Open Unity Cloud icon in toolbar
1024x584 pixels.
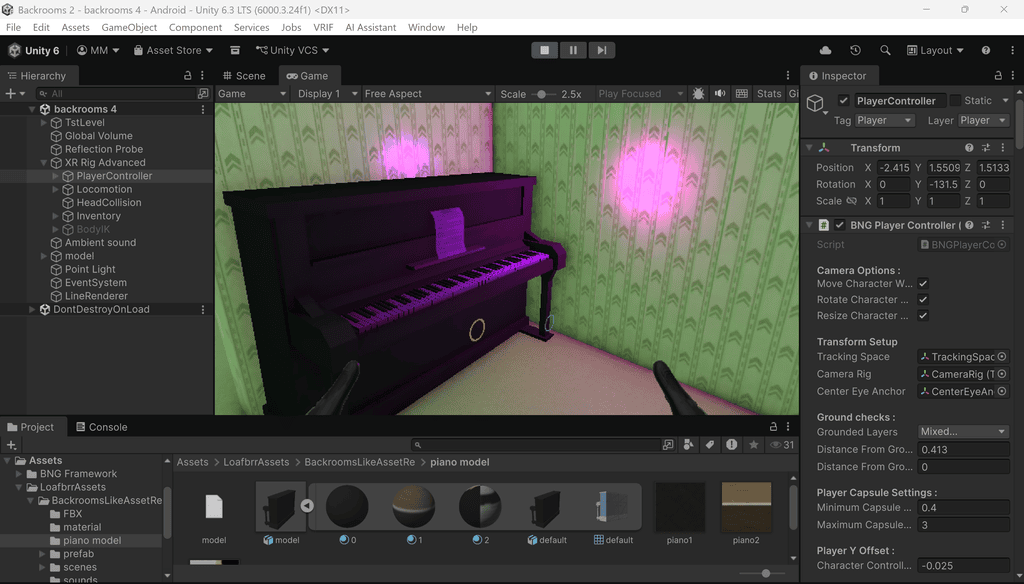click(825, 50)
